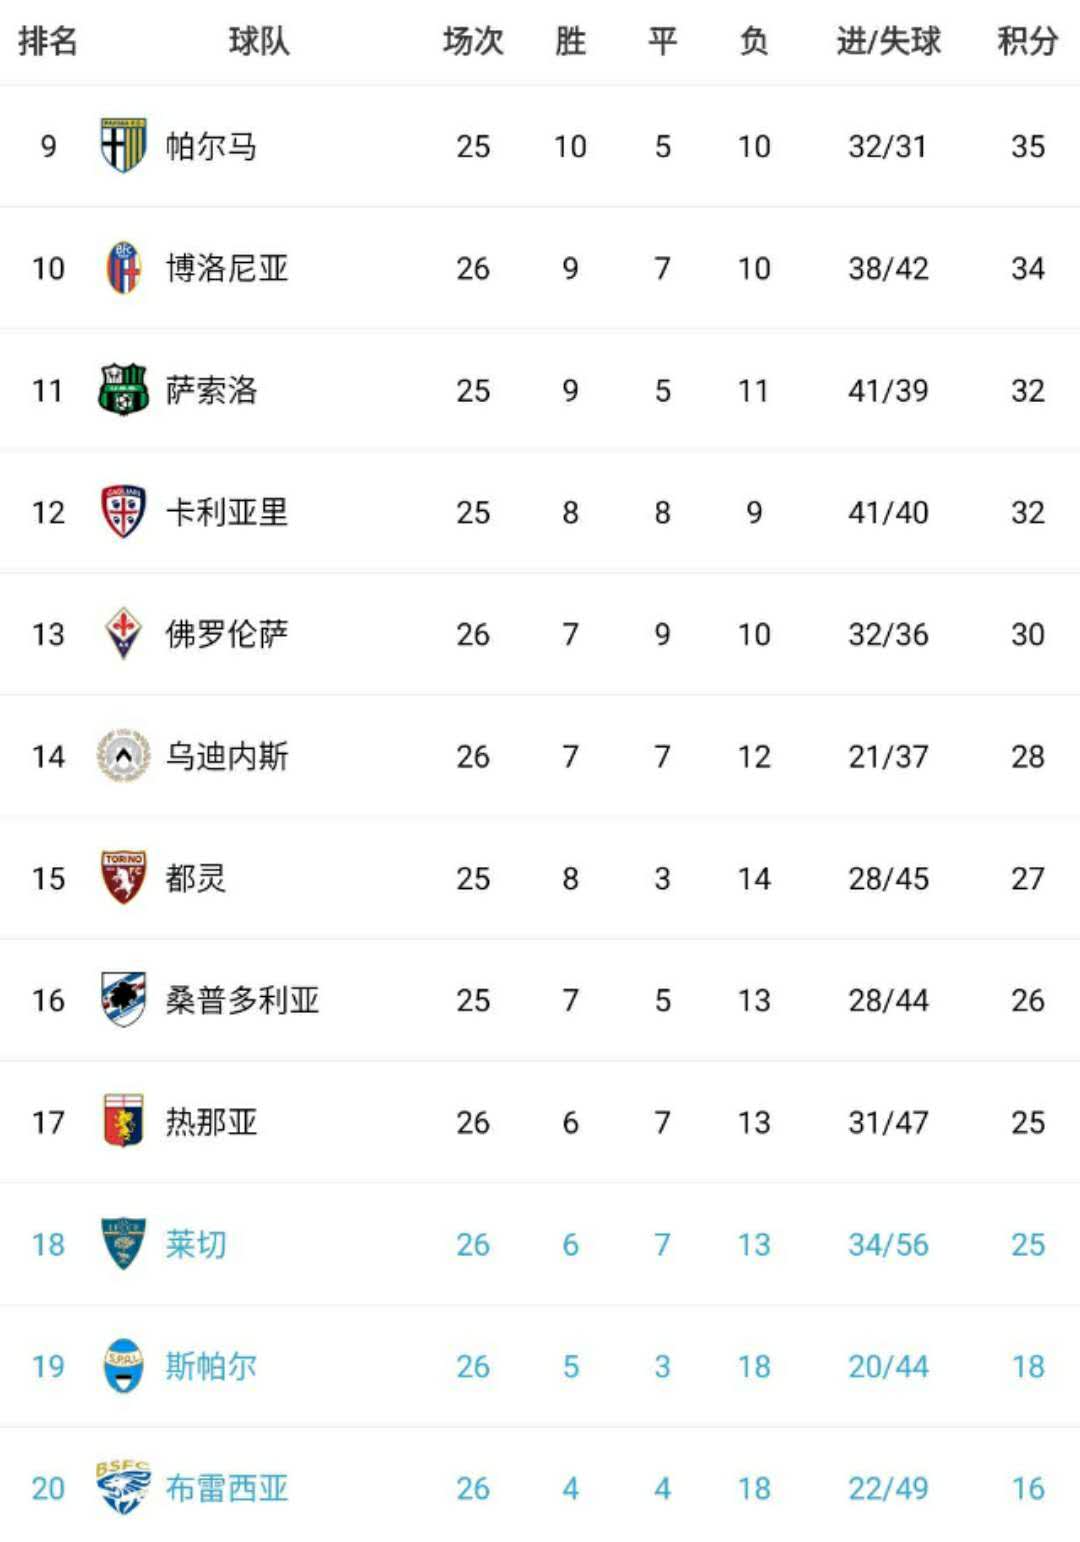
Task: Tap the green Sassuolo crest
Action: tap(123, 390)
